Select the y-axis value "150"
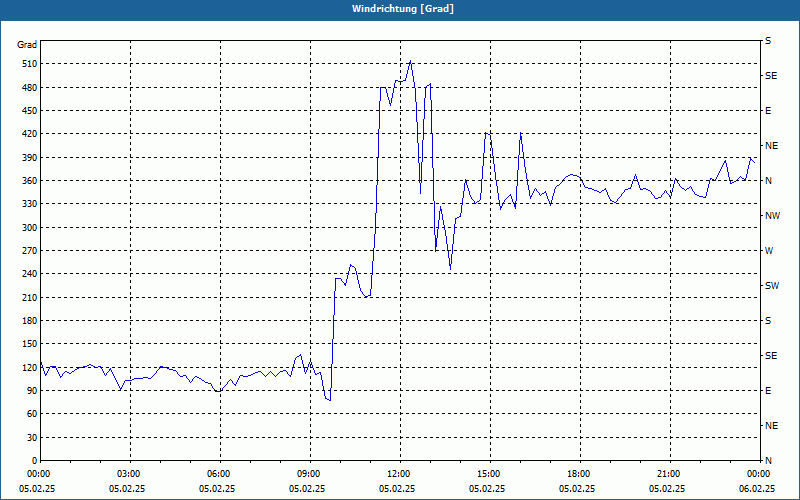This screenshot has height=500, width=800. pos(30,344)
